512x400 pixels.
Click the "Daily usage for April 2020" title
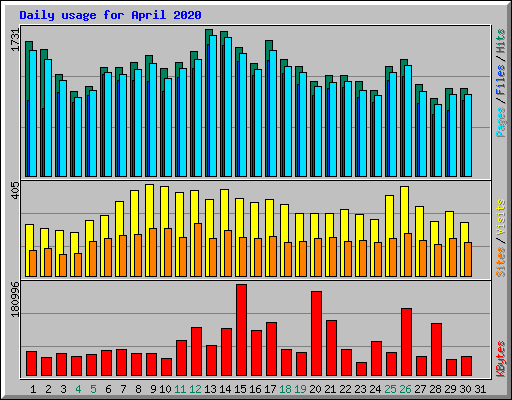coord(110,15)
